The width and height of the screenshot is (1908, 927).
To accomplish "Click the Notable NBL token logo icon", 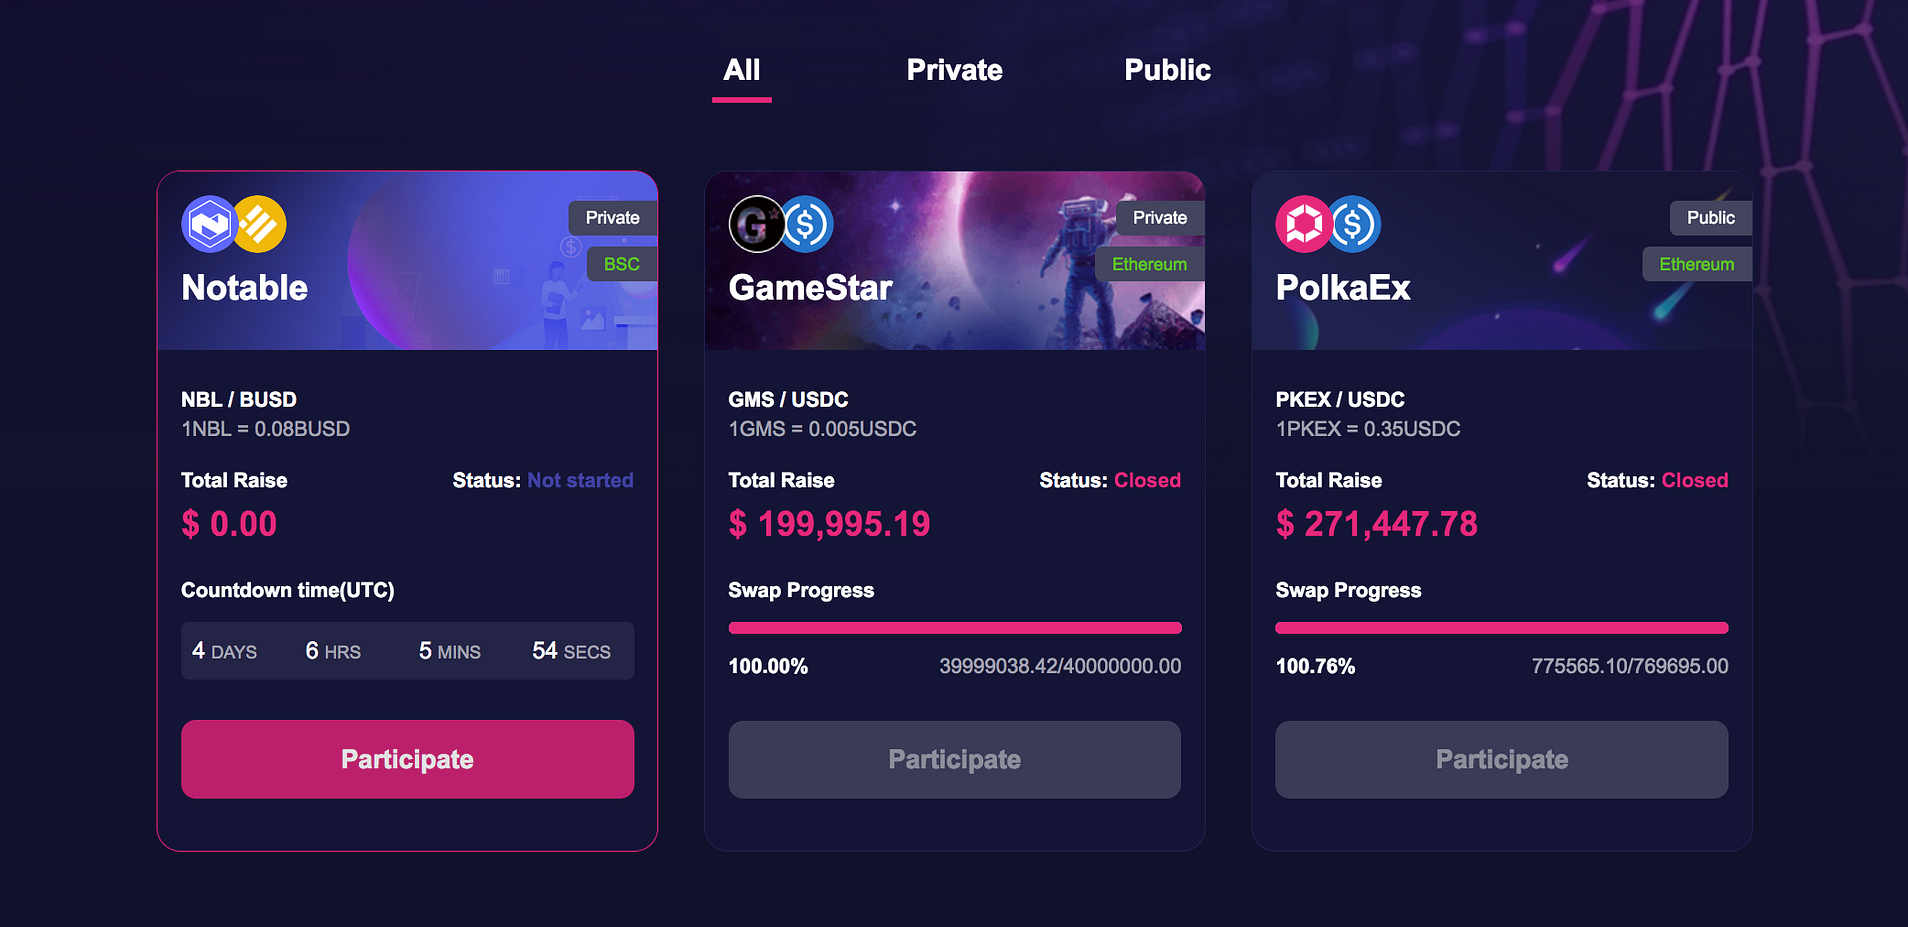I will tap(208, 224).
